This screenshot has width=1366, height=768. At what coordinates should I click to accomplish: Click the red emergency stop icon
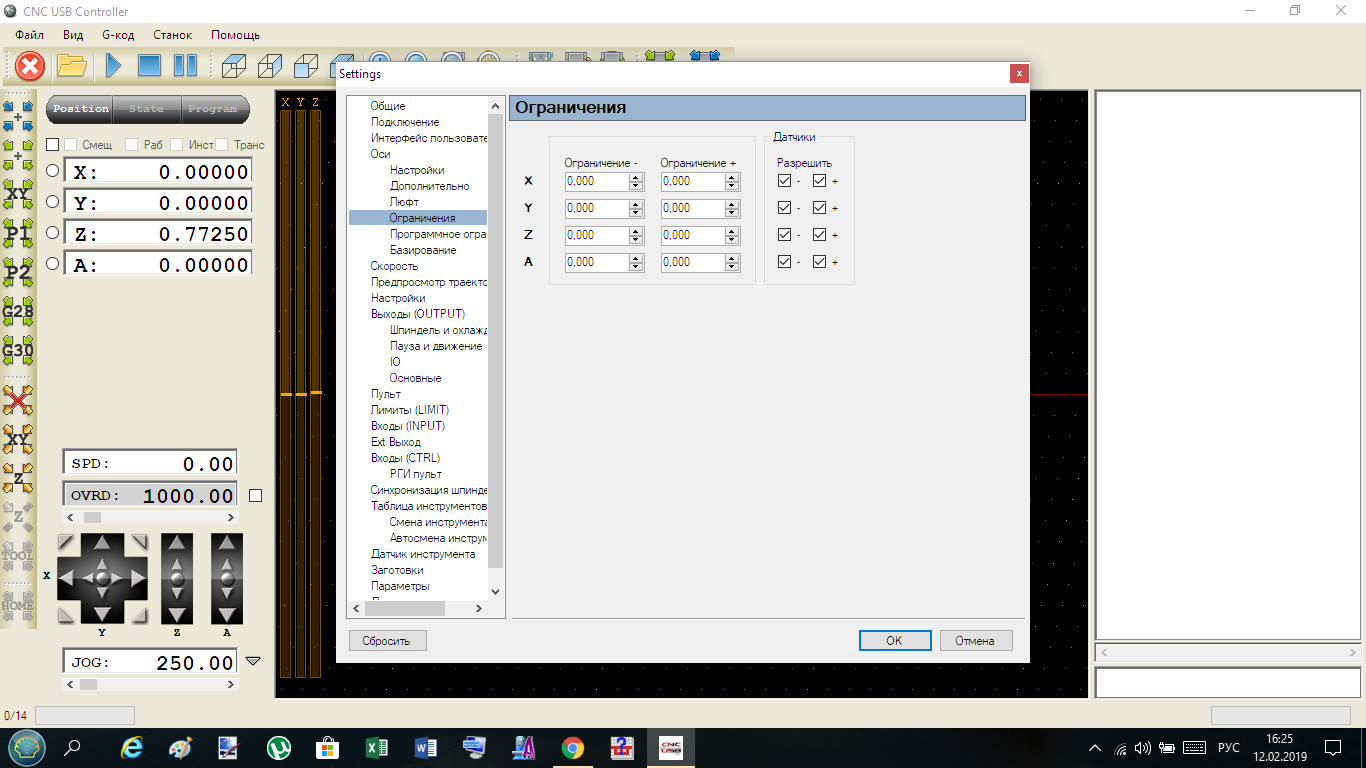(x=31, y=66)
